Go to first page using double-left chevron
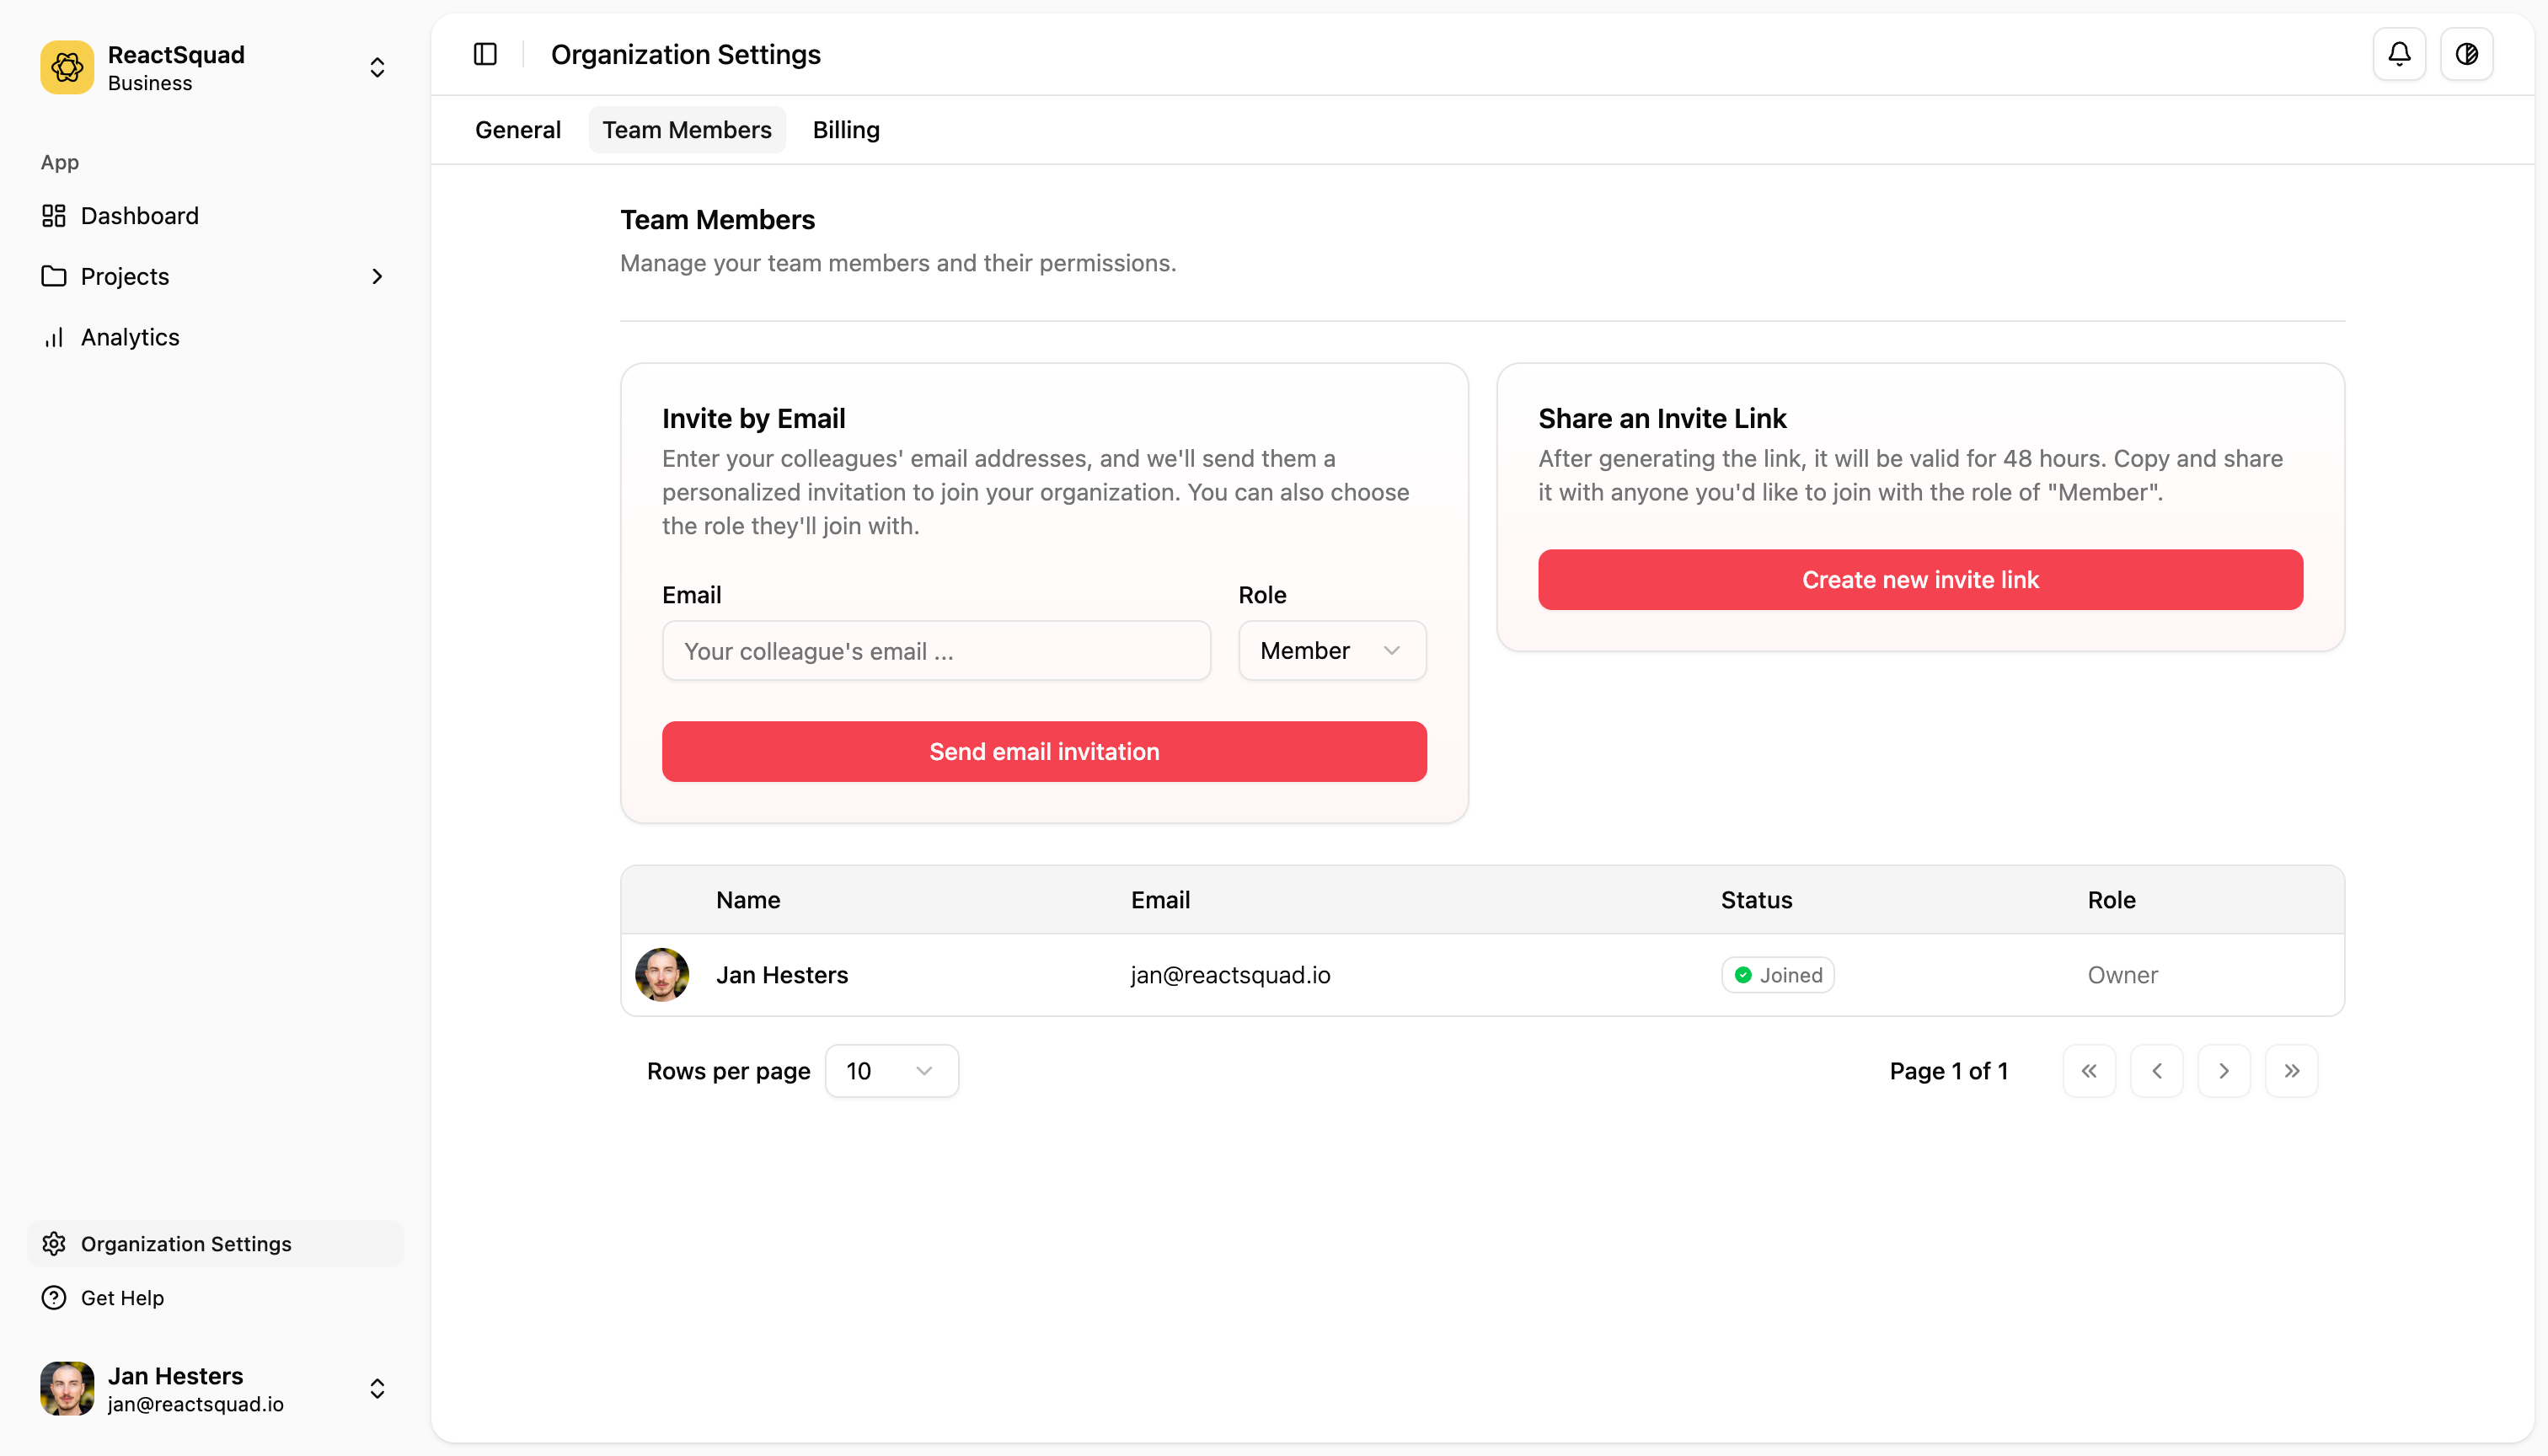 pos(2089,1070)
